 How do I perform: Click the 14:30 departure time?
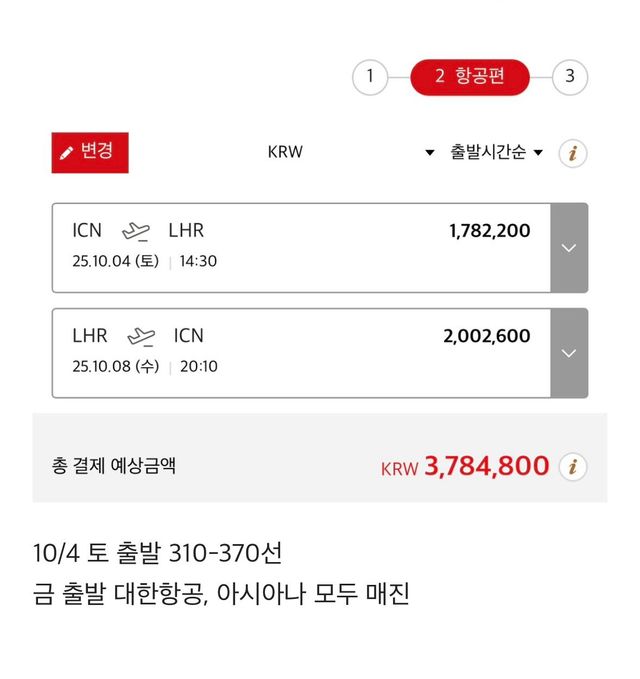[198, 262]
